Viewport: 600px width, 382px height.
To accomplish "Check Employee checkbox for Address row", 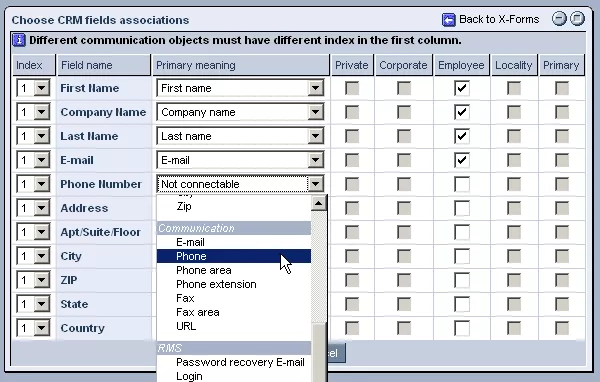I will point(462,208).
